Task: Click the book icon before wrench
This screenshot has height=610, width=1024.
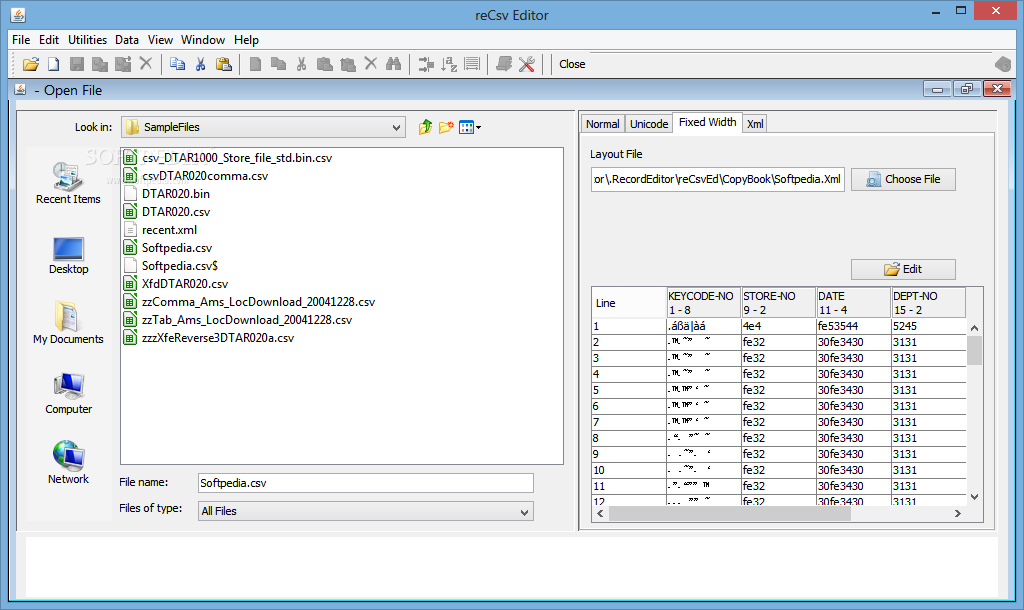Action: (504, 64)
